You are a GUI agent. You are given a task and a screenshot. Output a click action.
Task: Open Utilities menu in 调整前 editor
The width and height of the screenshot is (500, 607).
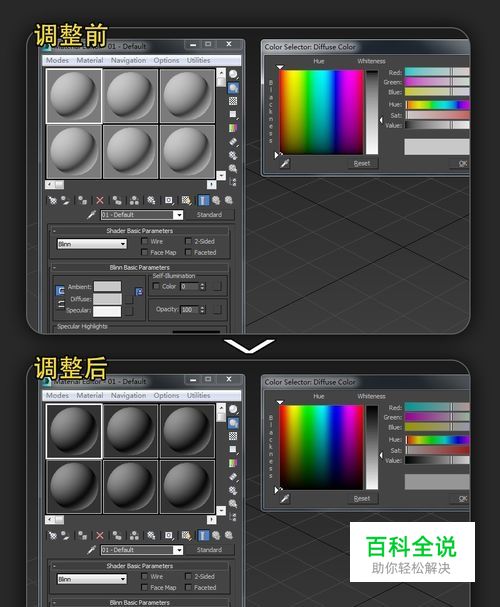pyautogui.click(x=199, y=60)
